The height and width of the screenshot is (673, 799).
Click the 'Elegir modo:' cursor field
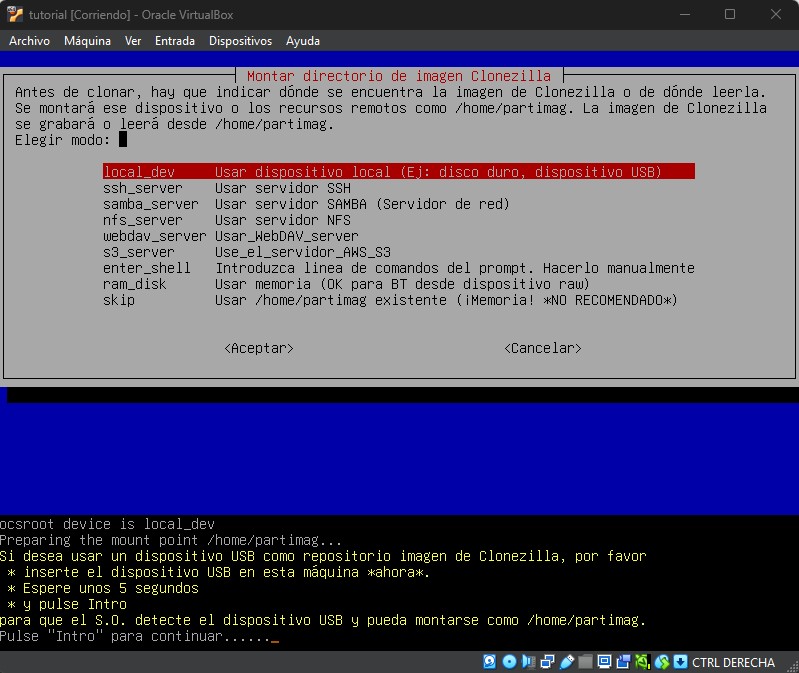(x=123, y=140)
